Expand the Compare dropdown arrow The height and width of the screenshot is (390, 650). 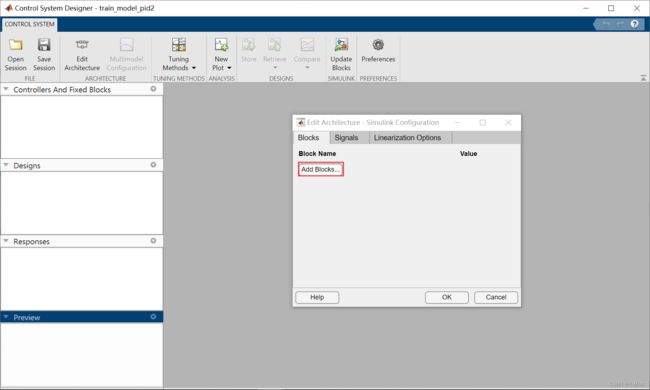307,68
